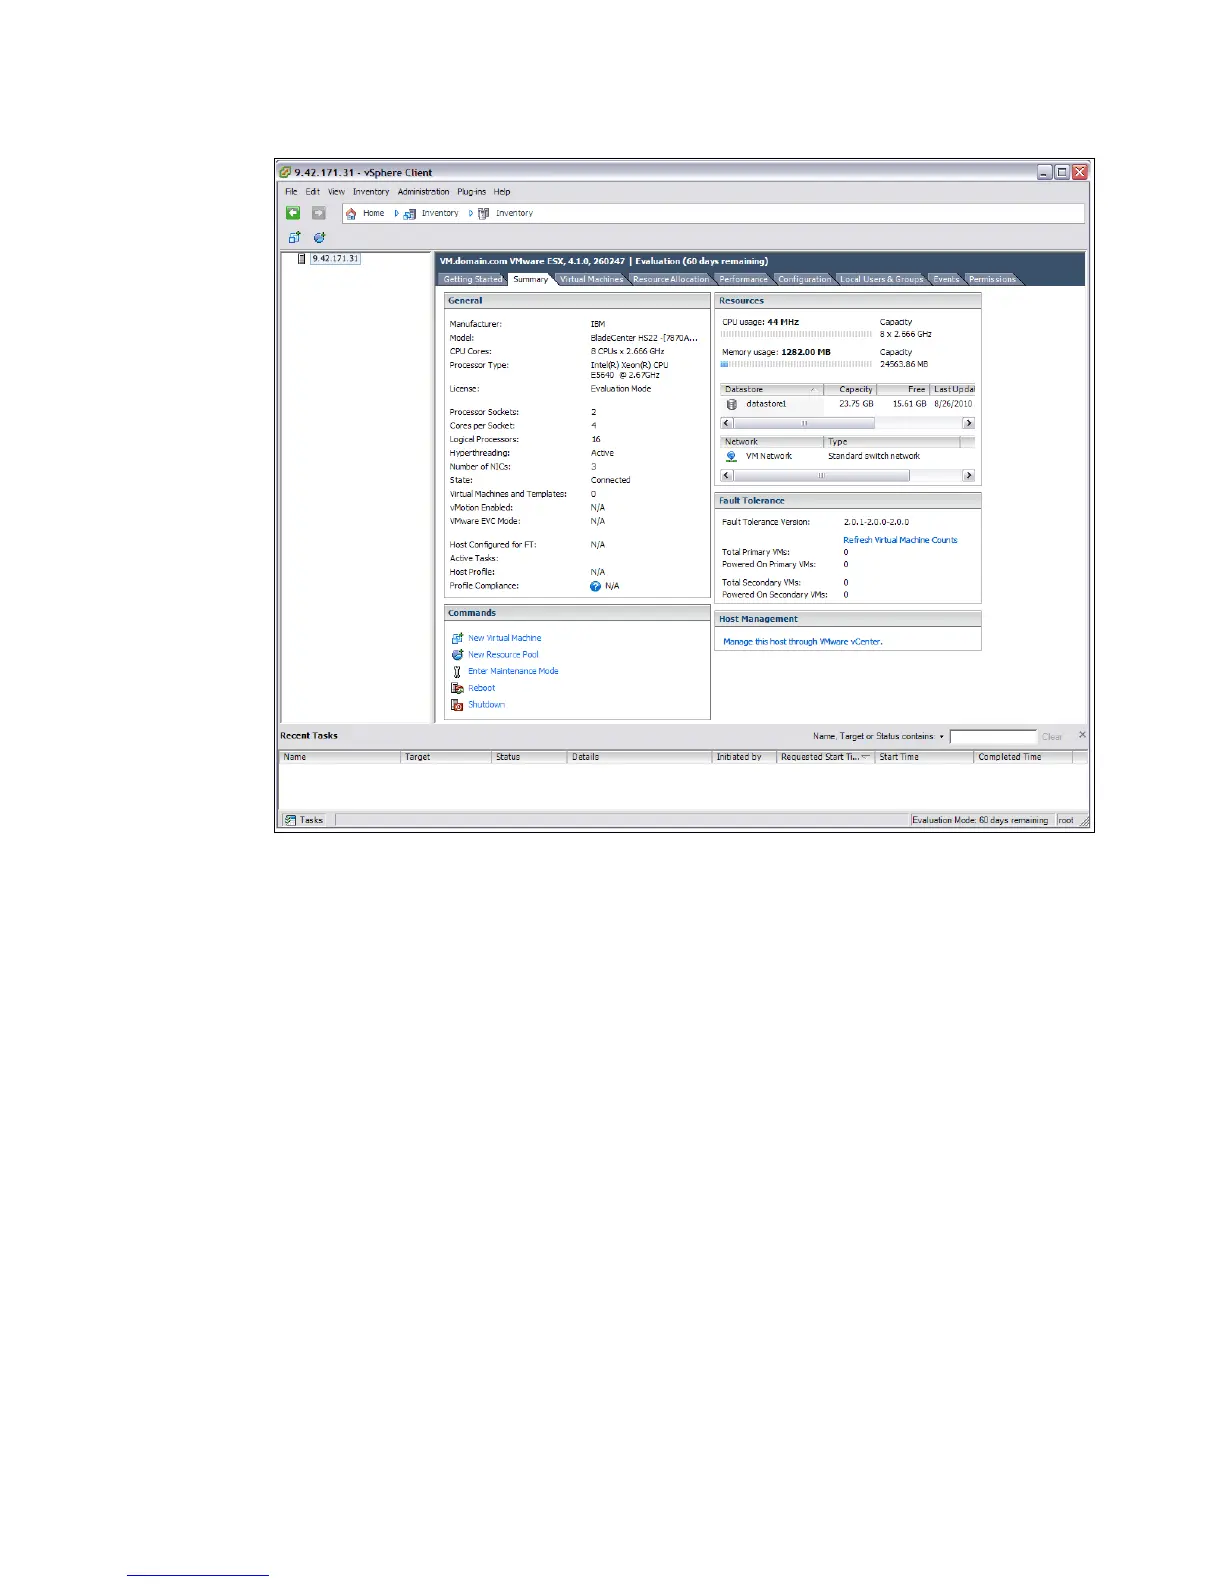Click the Requested Start Time column sort header

coord(825,757)
